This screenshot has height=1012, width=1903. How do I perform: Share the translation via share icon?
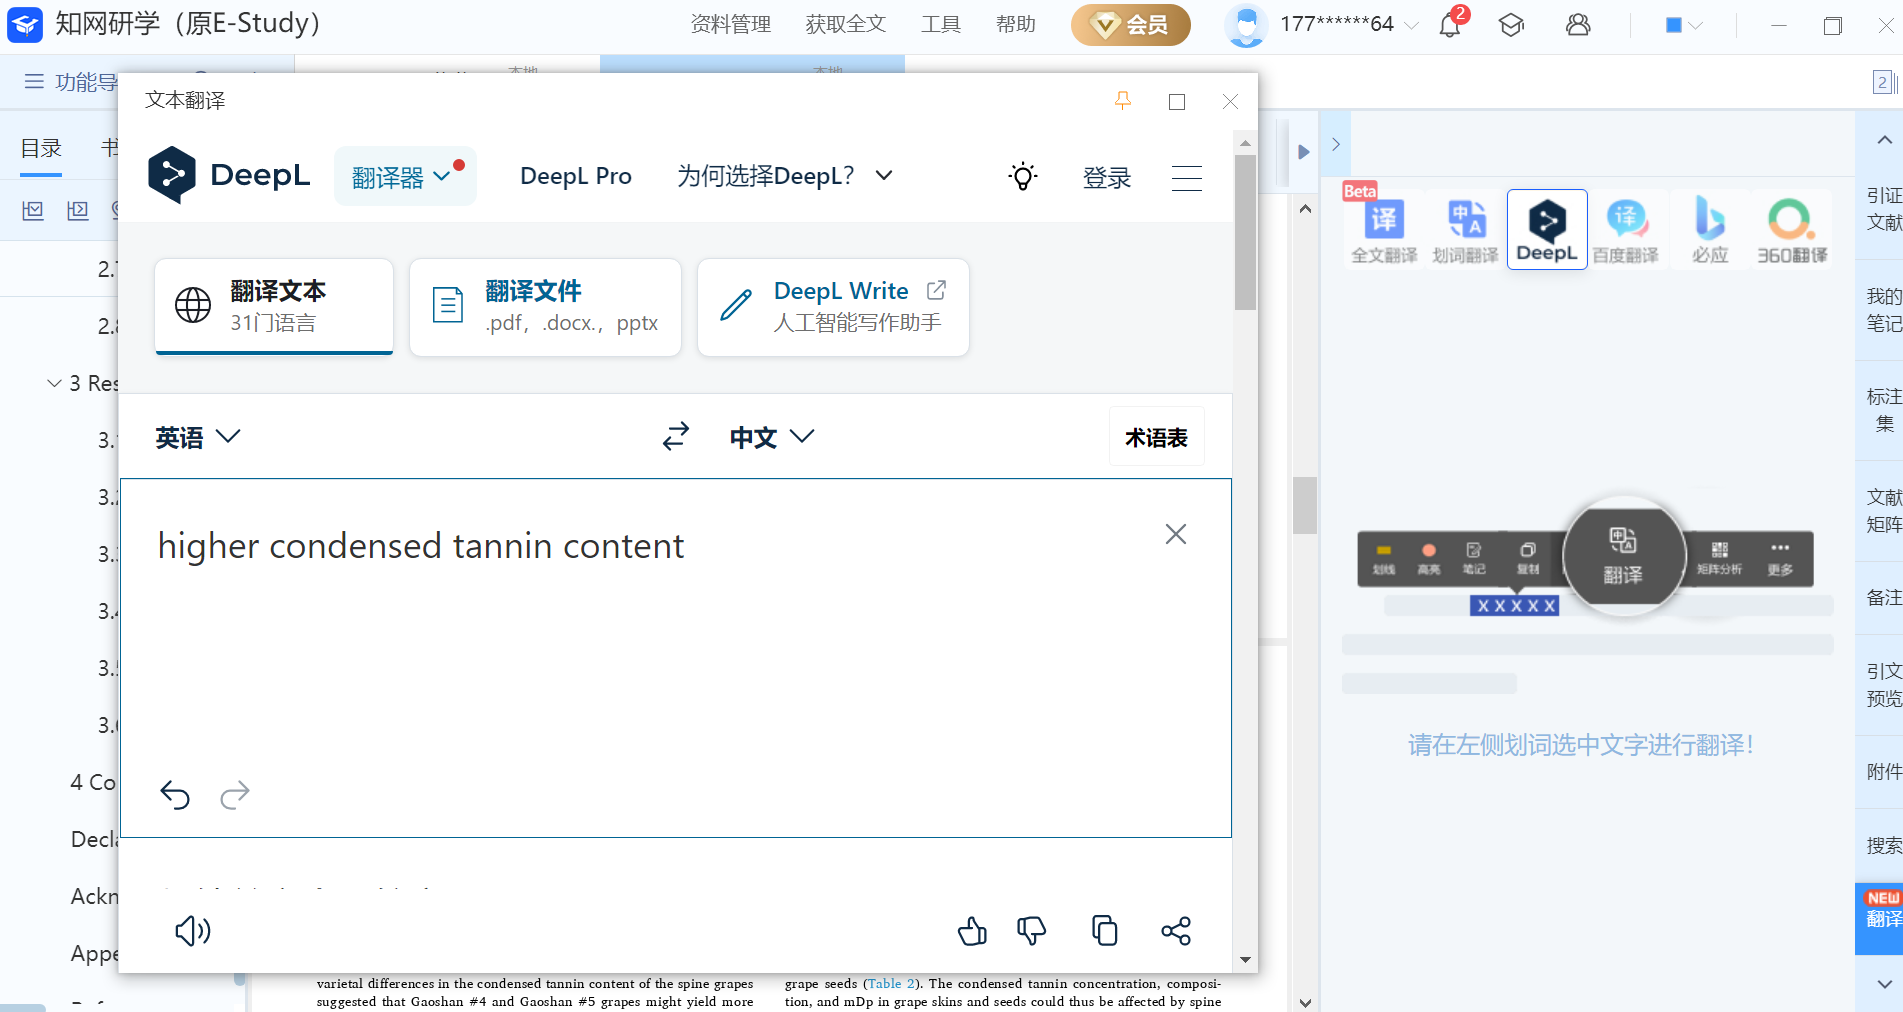(x=1176, y=931)
